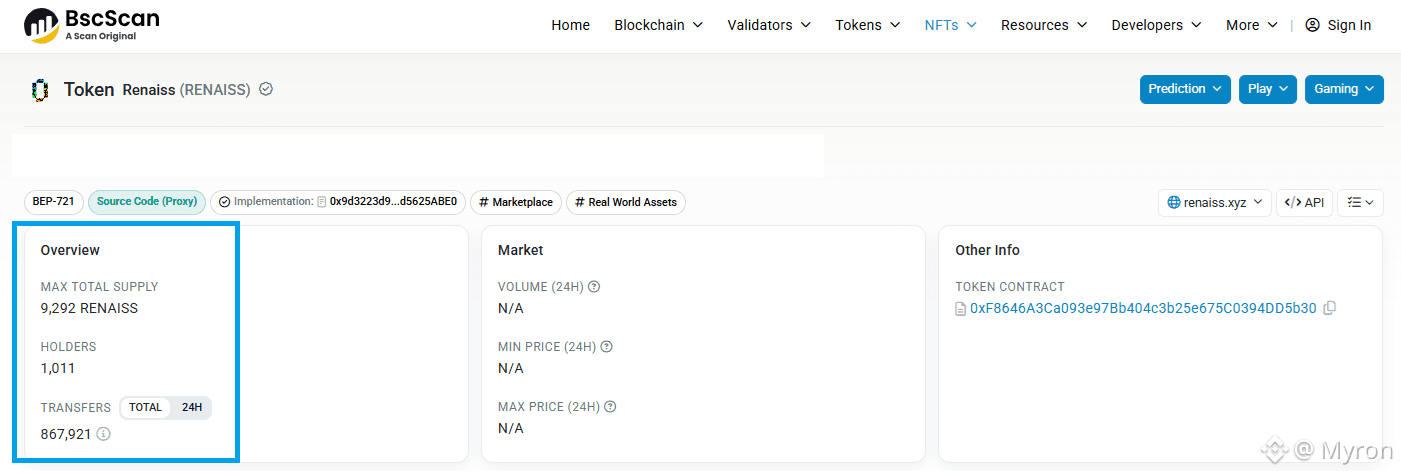Open the Developers dropdown

[1157, 25]
